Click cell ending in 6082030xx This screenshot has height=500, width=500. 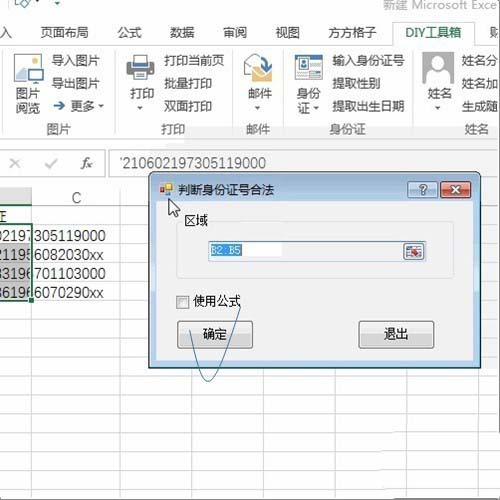[x=76, y=254]
